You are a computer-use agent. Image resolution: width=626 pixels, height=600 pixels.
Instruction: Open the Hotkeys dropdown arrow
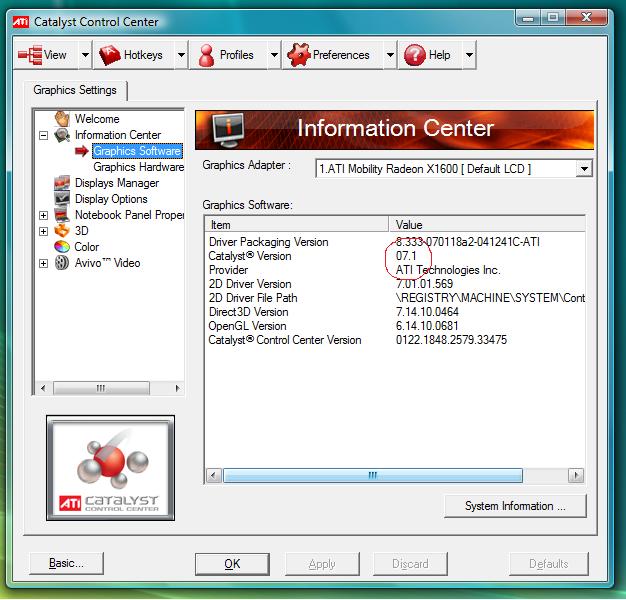pyautogui.click(x=181, y=55)
